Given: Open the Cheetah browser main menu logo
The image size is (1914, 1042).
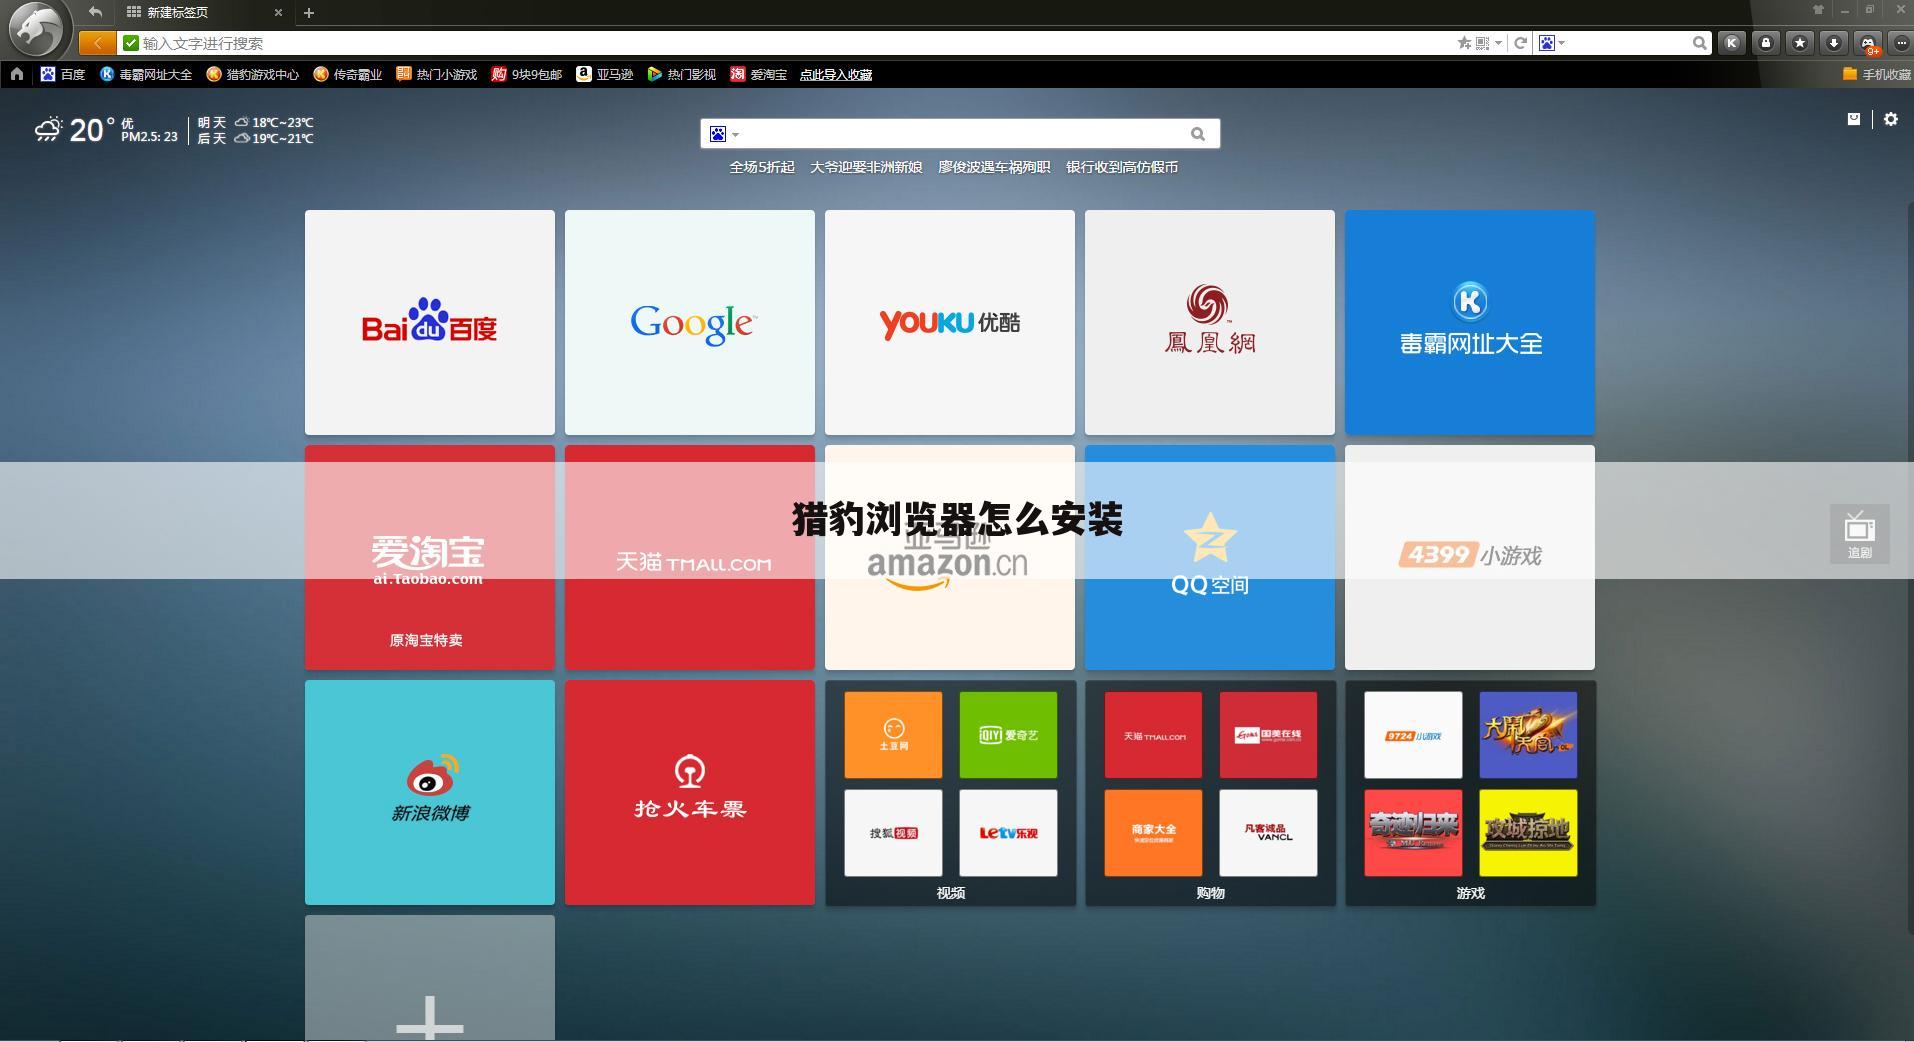Looking at the screenshot, I should click(x=38, y=28).
